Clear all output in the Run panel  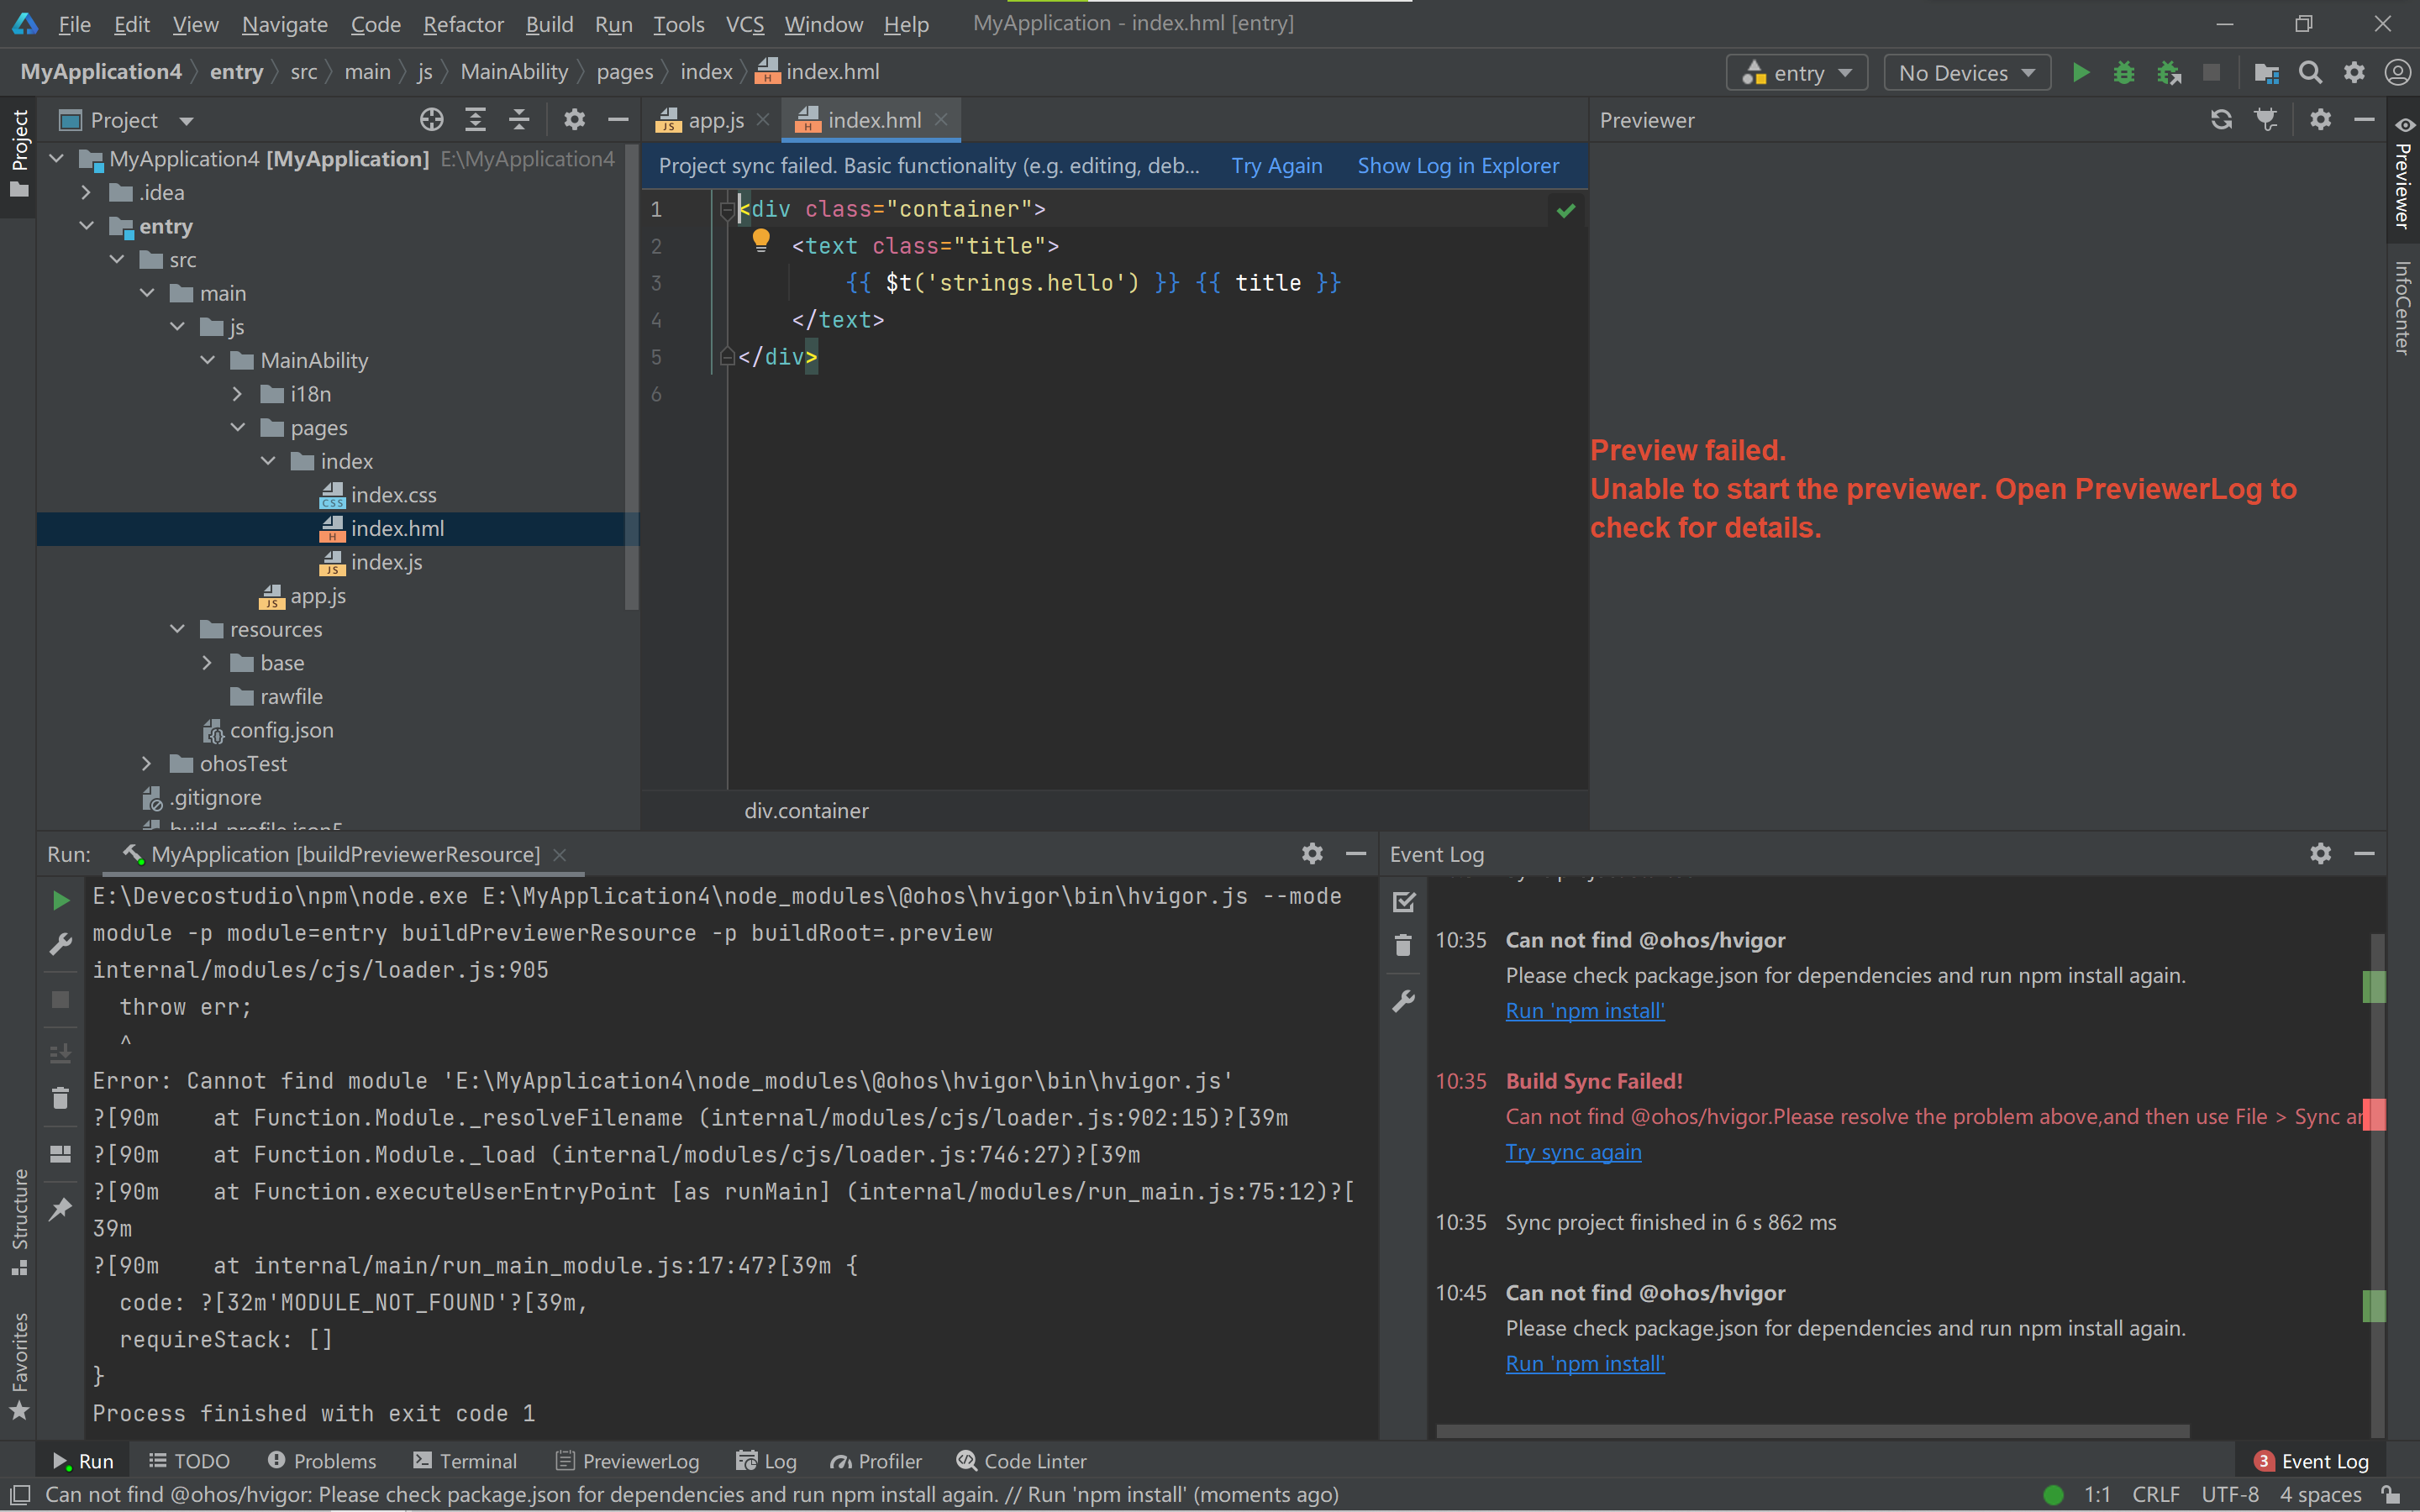tap(60, 1098)
